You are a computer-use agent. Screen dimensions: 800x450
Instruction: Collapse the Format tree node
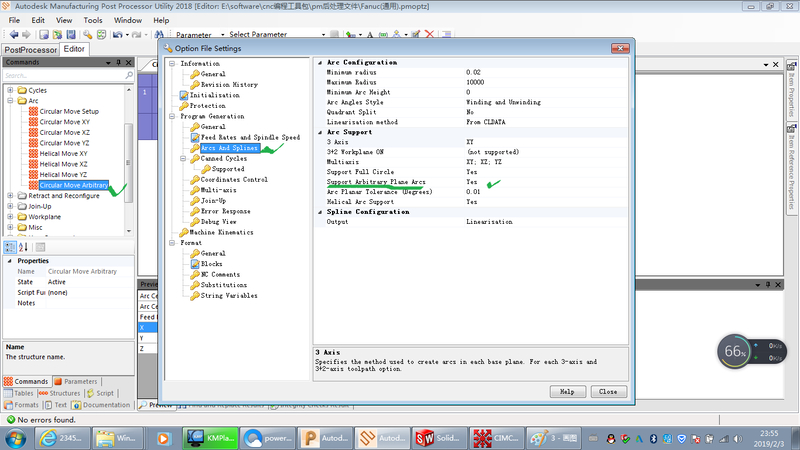coord(171,243)
